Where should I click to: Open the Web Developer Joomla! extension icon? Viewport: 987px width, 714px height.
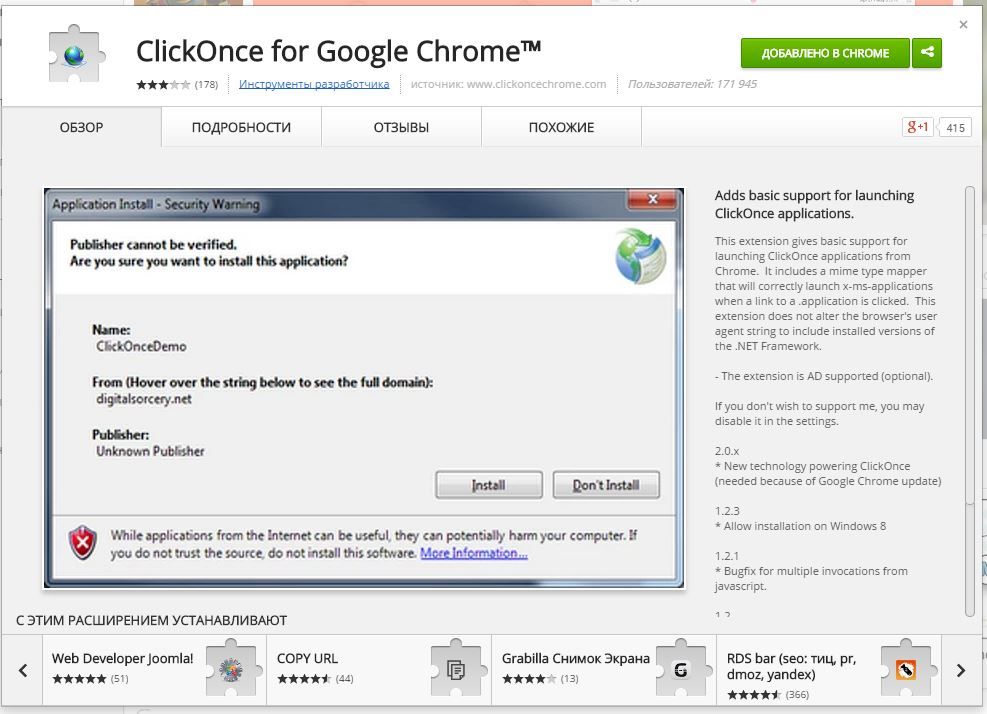click(x=231, y=669)
